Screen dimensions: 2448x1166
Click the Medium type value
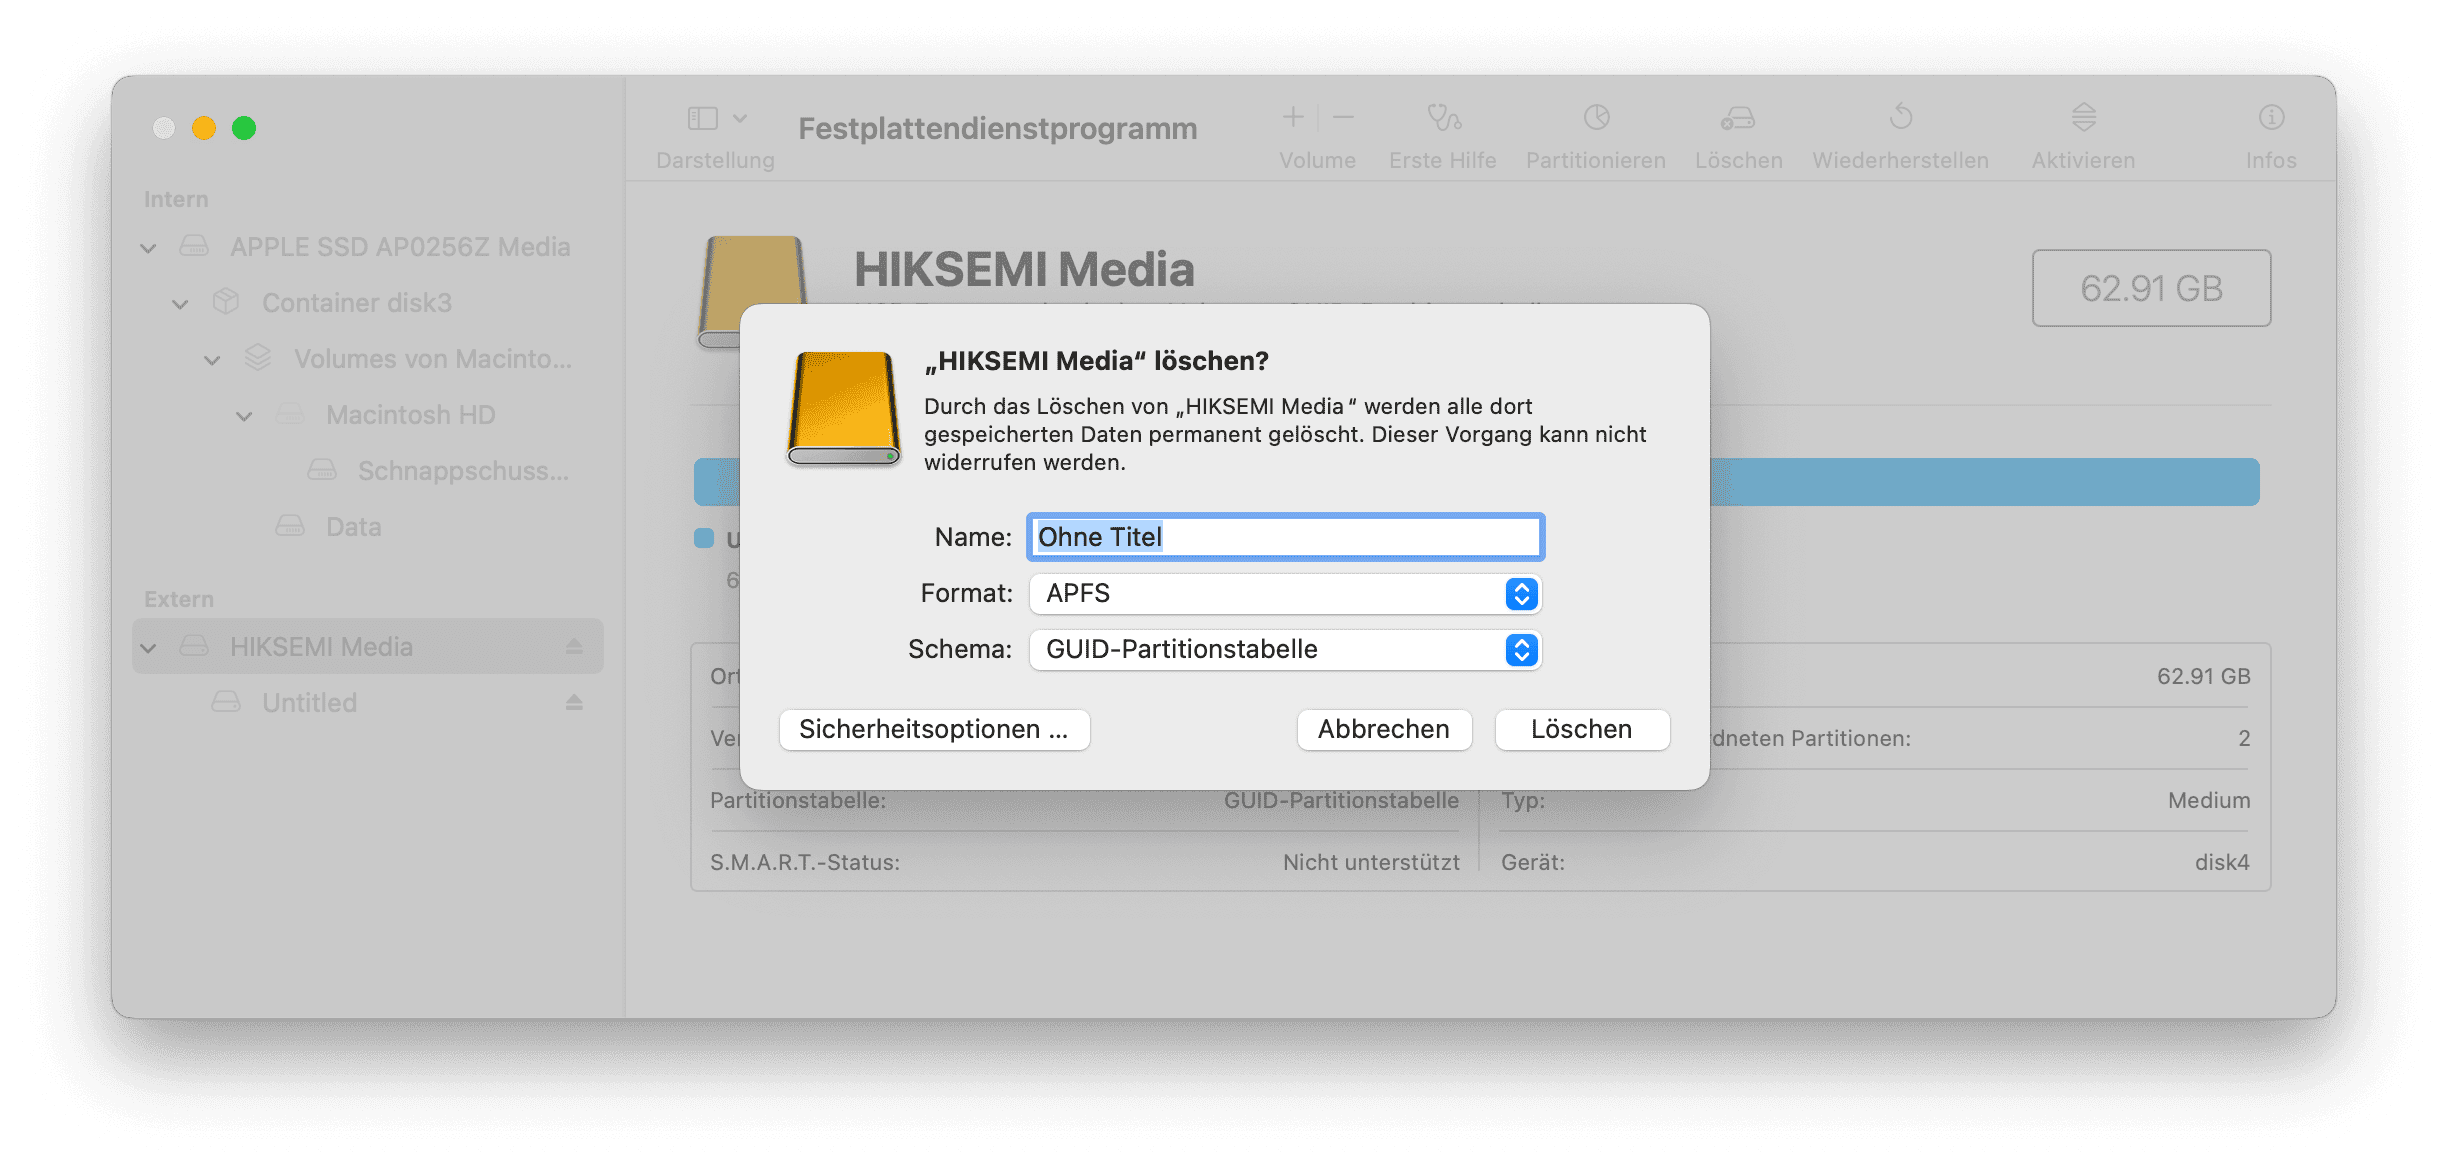pyautogui.click(x=2209, y=800)
